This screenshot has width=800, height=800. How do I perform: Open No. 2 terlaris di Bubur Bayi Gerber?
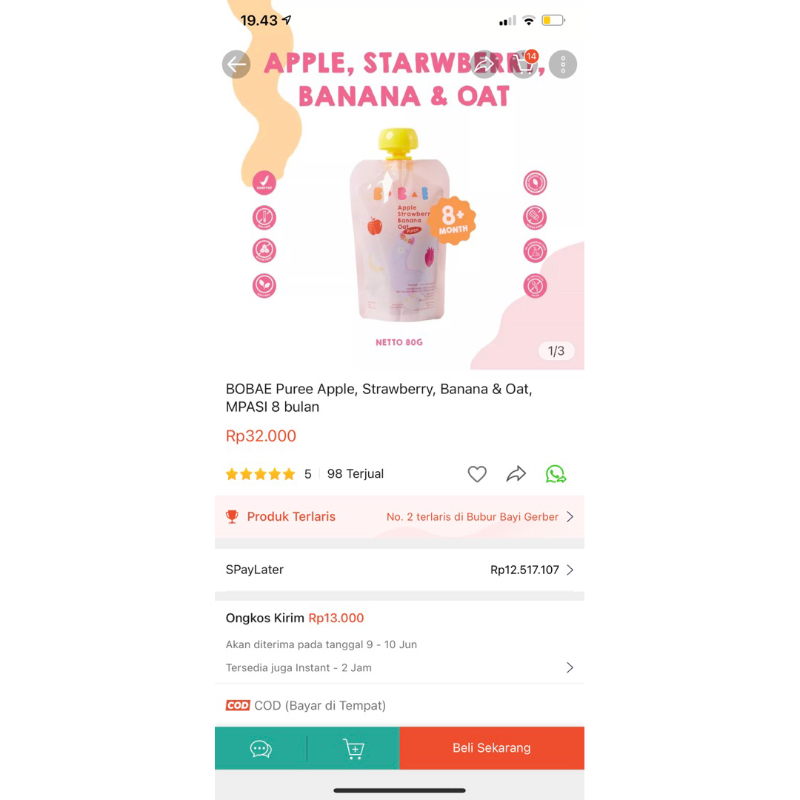coord(472,517)
